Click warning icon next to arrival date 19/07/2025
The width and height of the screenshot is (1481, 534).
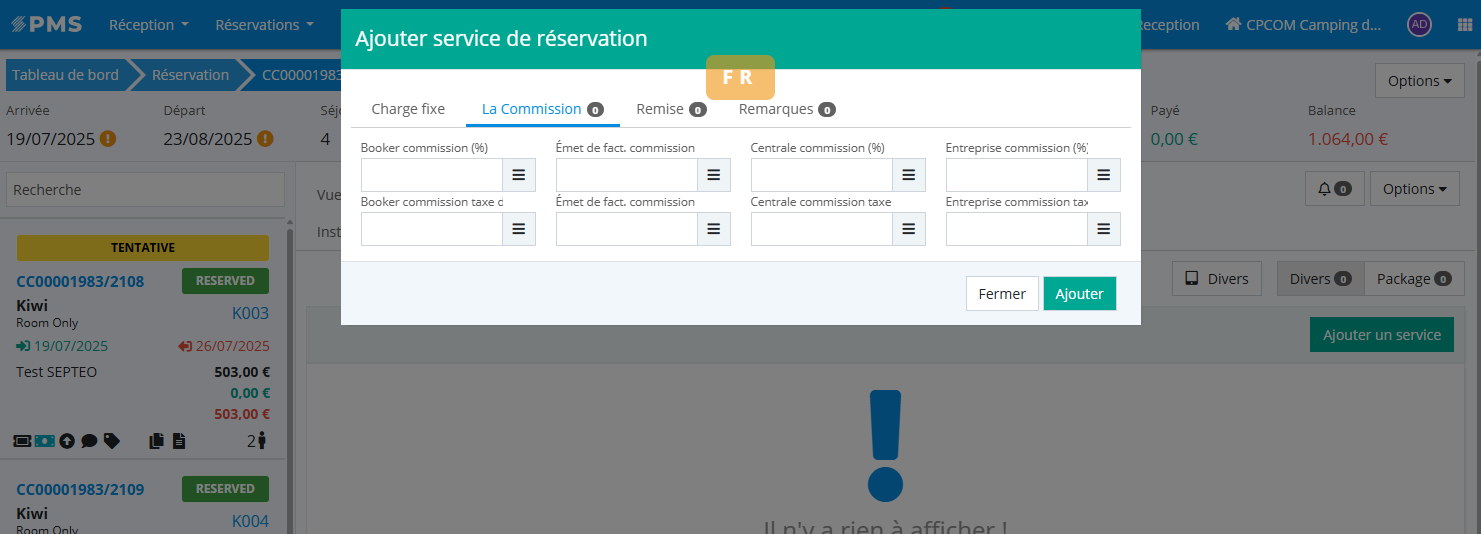click(x=108, y=139)
